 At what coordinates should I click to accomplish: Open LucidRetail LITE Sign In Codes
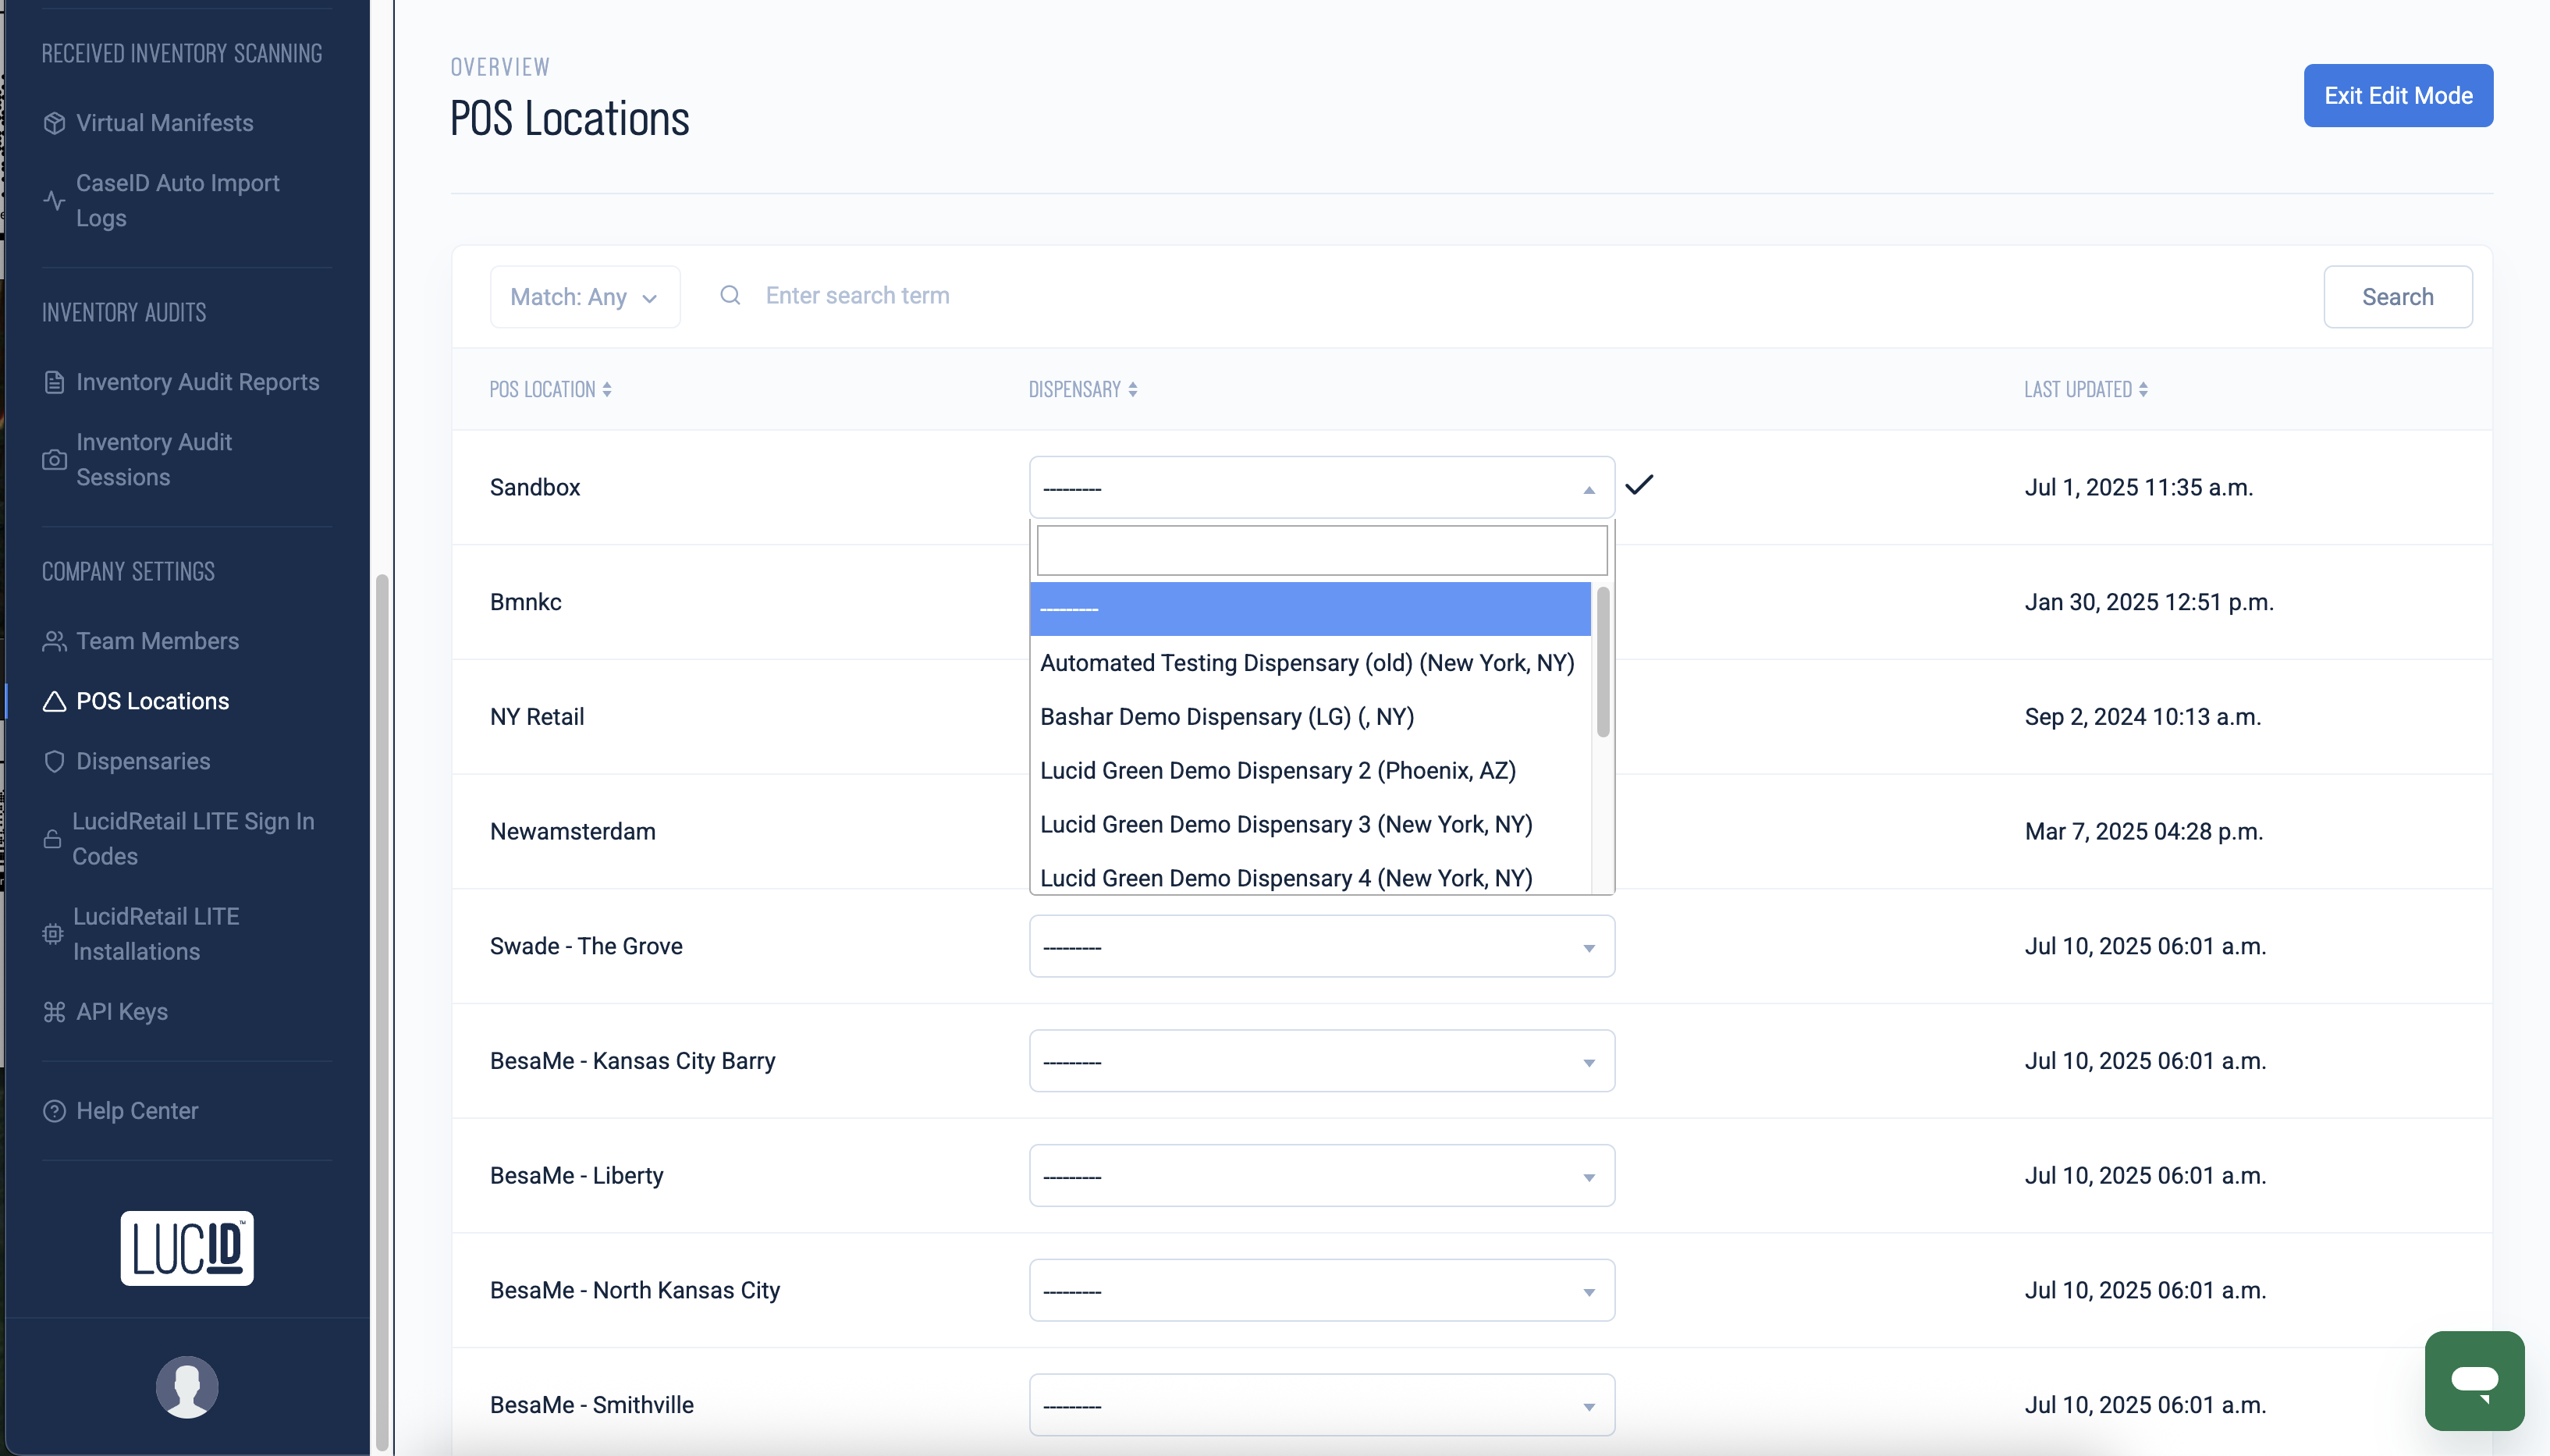point(193,838)
